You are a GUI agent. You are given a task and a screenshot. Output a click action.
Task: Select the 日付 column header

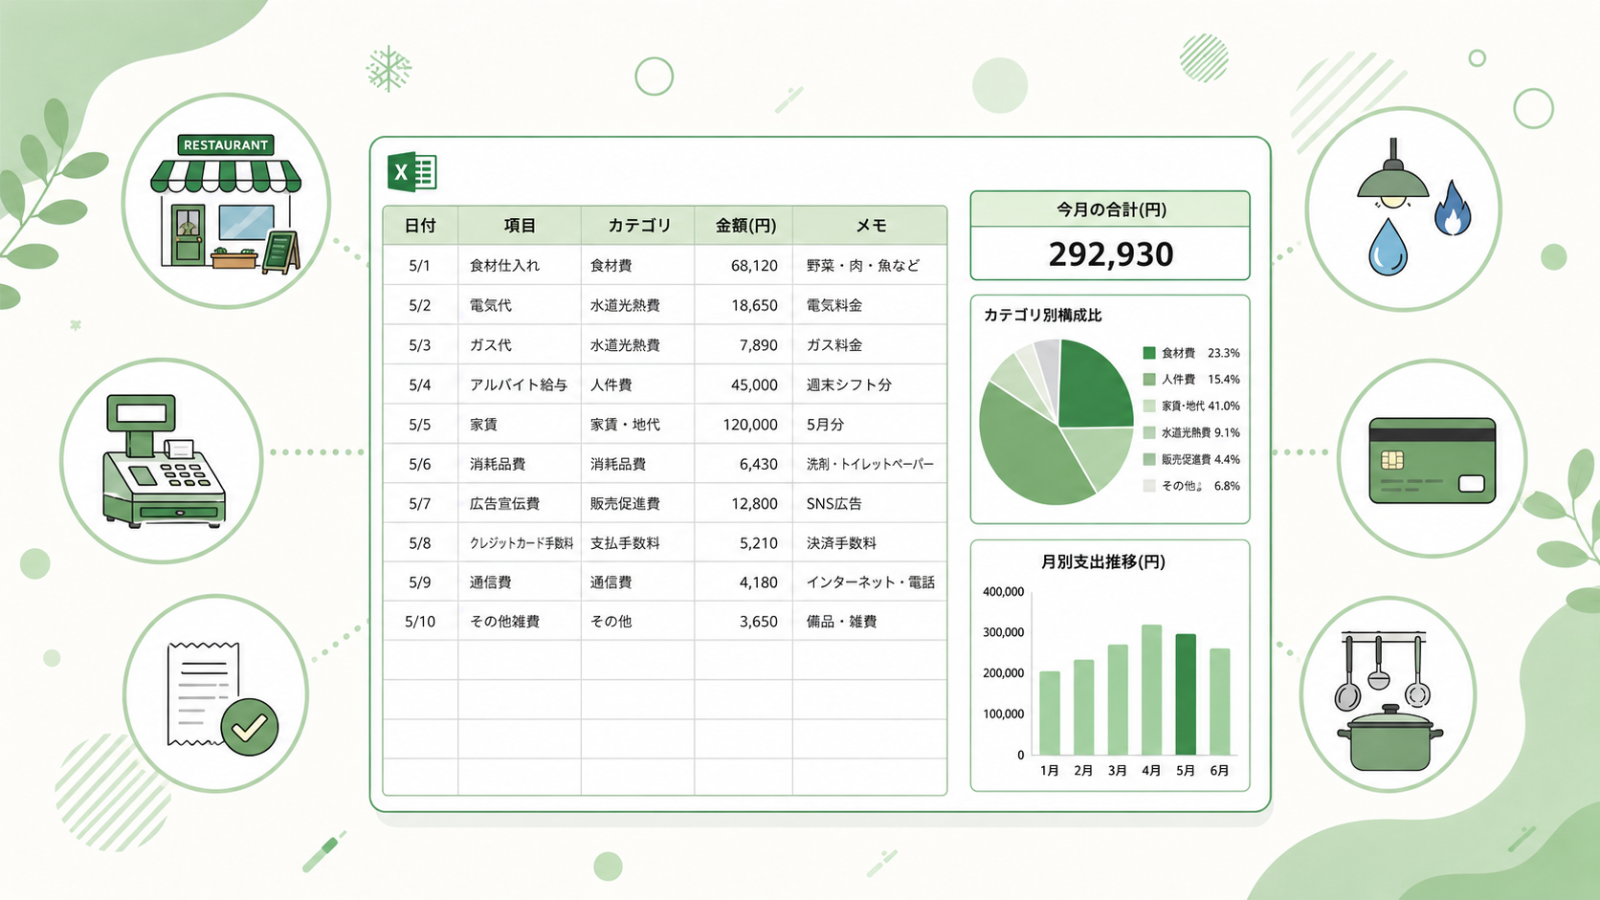tap(420, 226)
